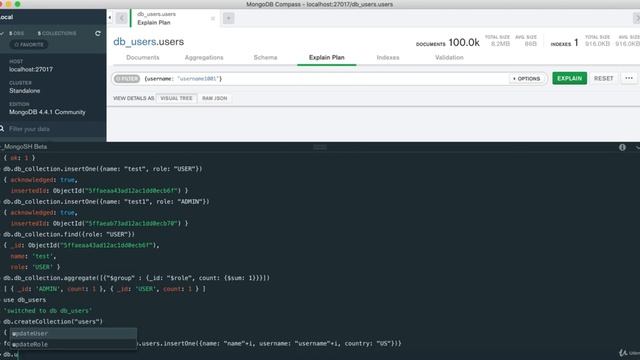Go to the previous tab using the back arrow
The height and width of the screenshot is (360, 640).
click(121, 18)
